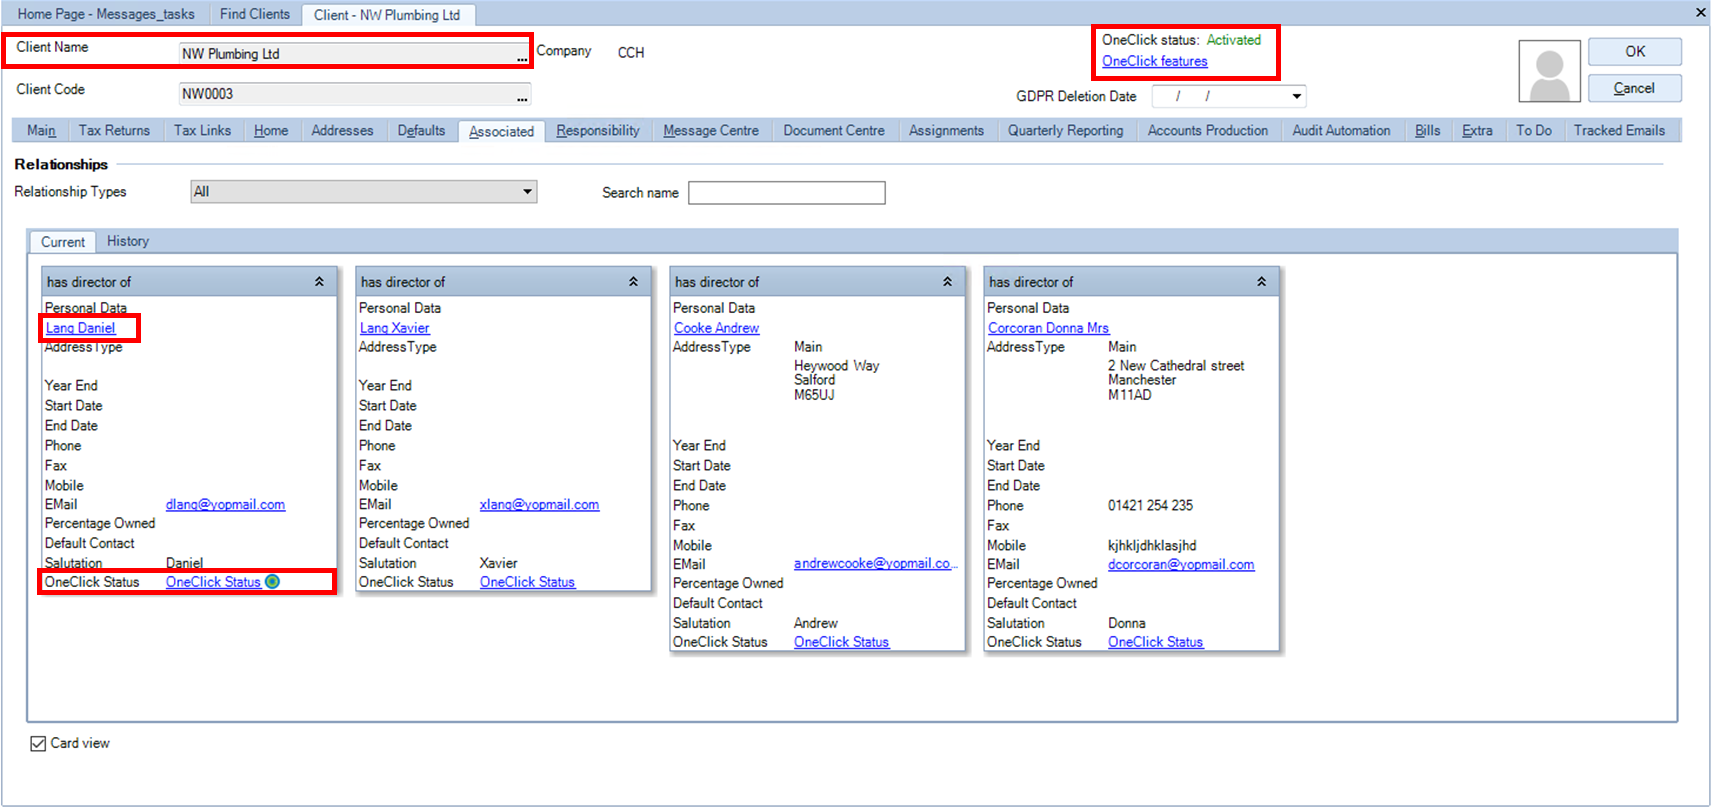The width and height of the screenshot is (1714, 809).
Task: Open the Cooke Andrew contact link
Action: tap(716, 328)
